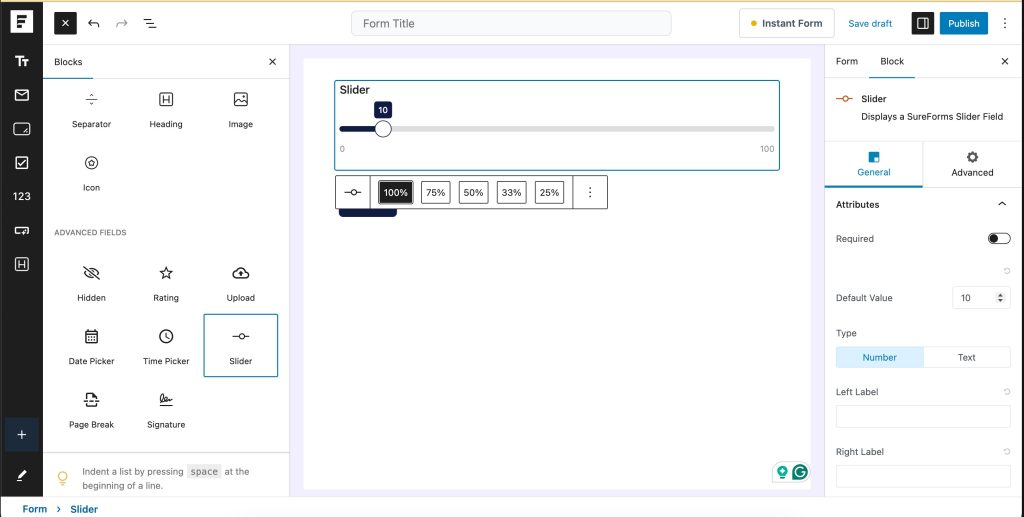
Task: Add the Upload field block
Action: (240, 282)
